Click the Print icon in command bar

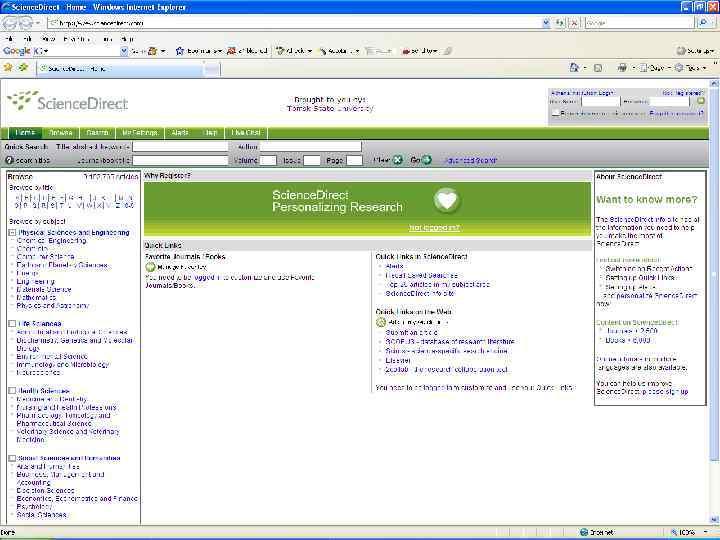(622, 68)
